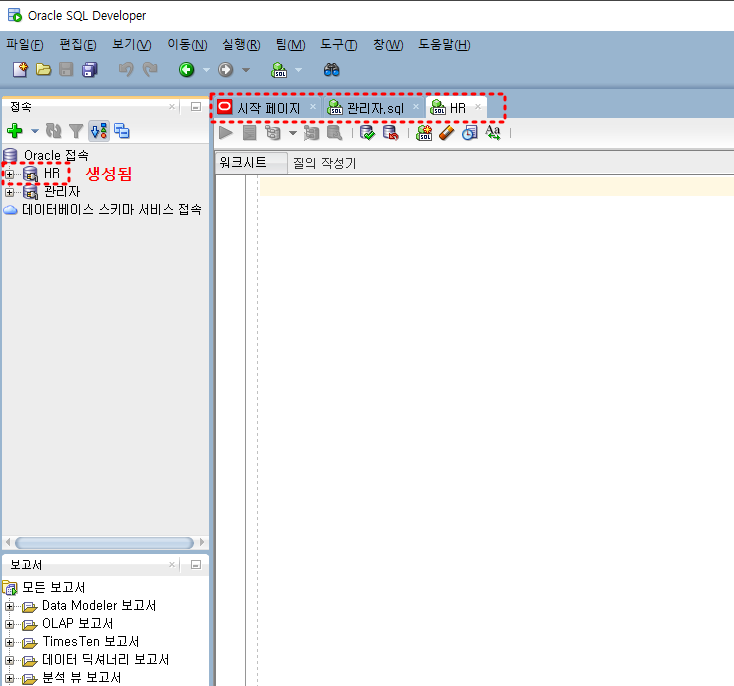Click the Redo arrow icon
The image size is (734, 686).
point(150,70)
